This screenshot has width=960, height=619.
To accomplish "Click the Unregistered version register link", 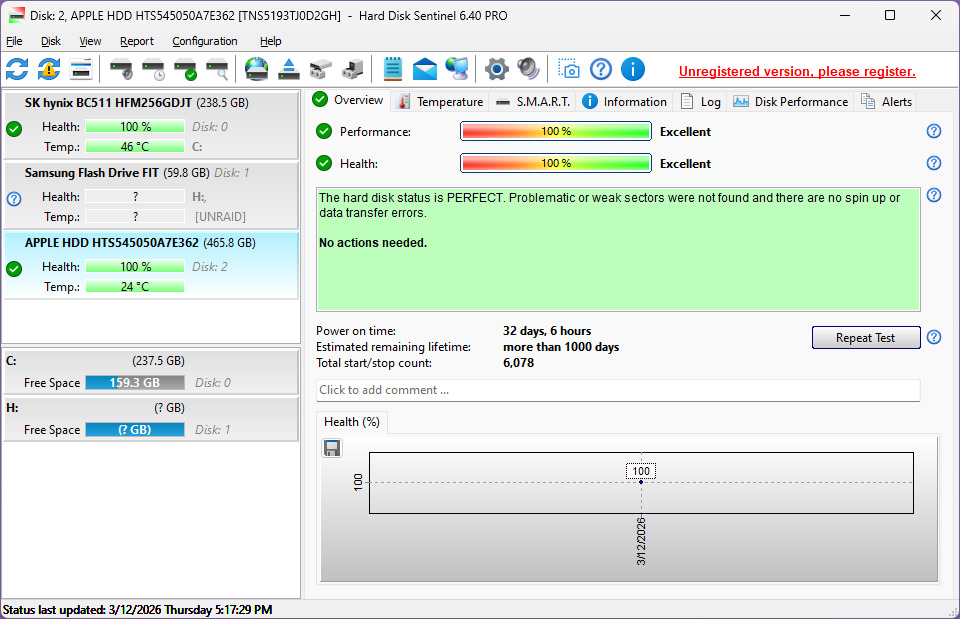I will pos(797,71).
